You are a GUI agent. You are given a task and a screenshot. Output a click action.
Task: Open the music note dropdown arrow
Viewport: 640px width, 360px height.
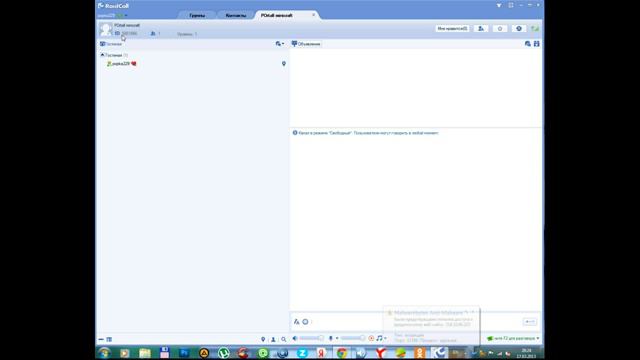(x=385, y=338)
